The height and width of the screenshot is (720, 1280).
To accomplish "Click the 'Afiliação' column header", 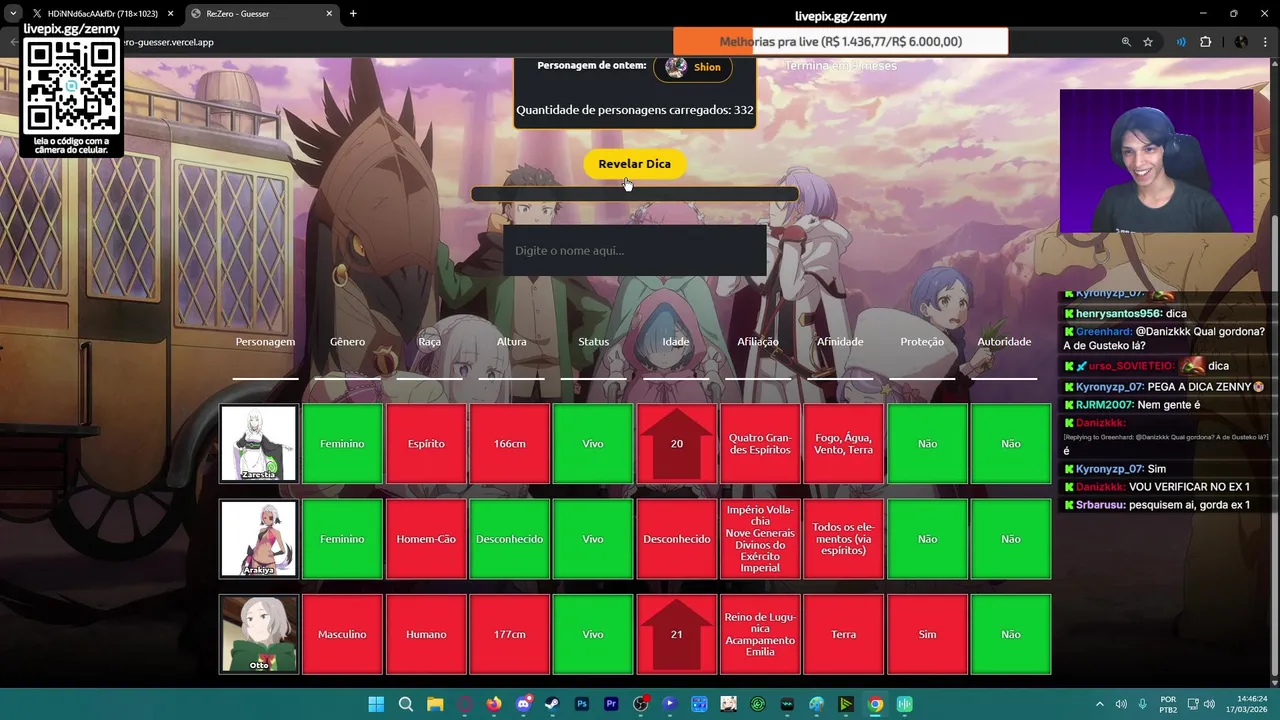I will pos(758,342).
